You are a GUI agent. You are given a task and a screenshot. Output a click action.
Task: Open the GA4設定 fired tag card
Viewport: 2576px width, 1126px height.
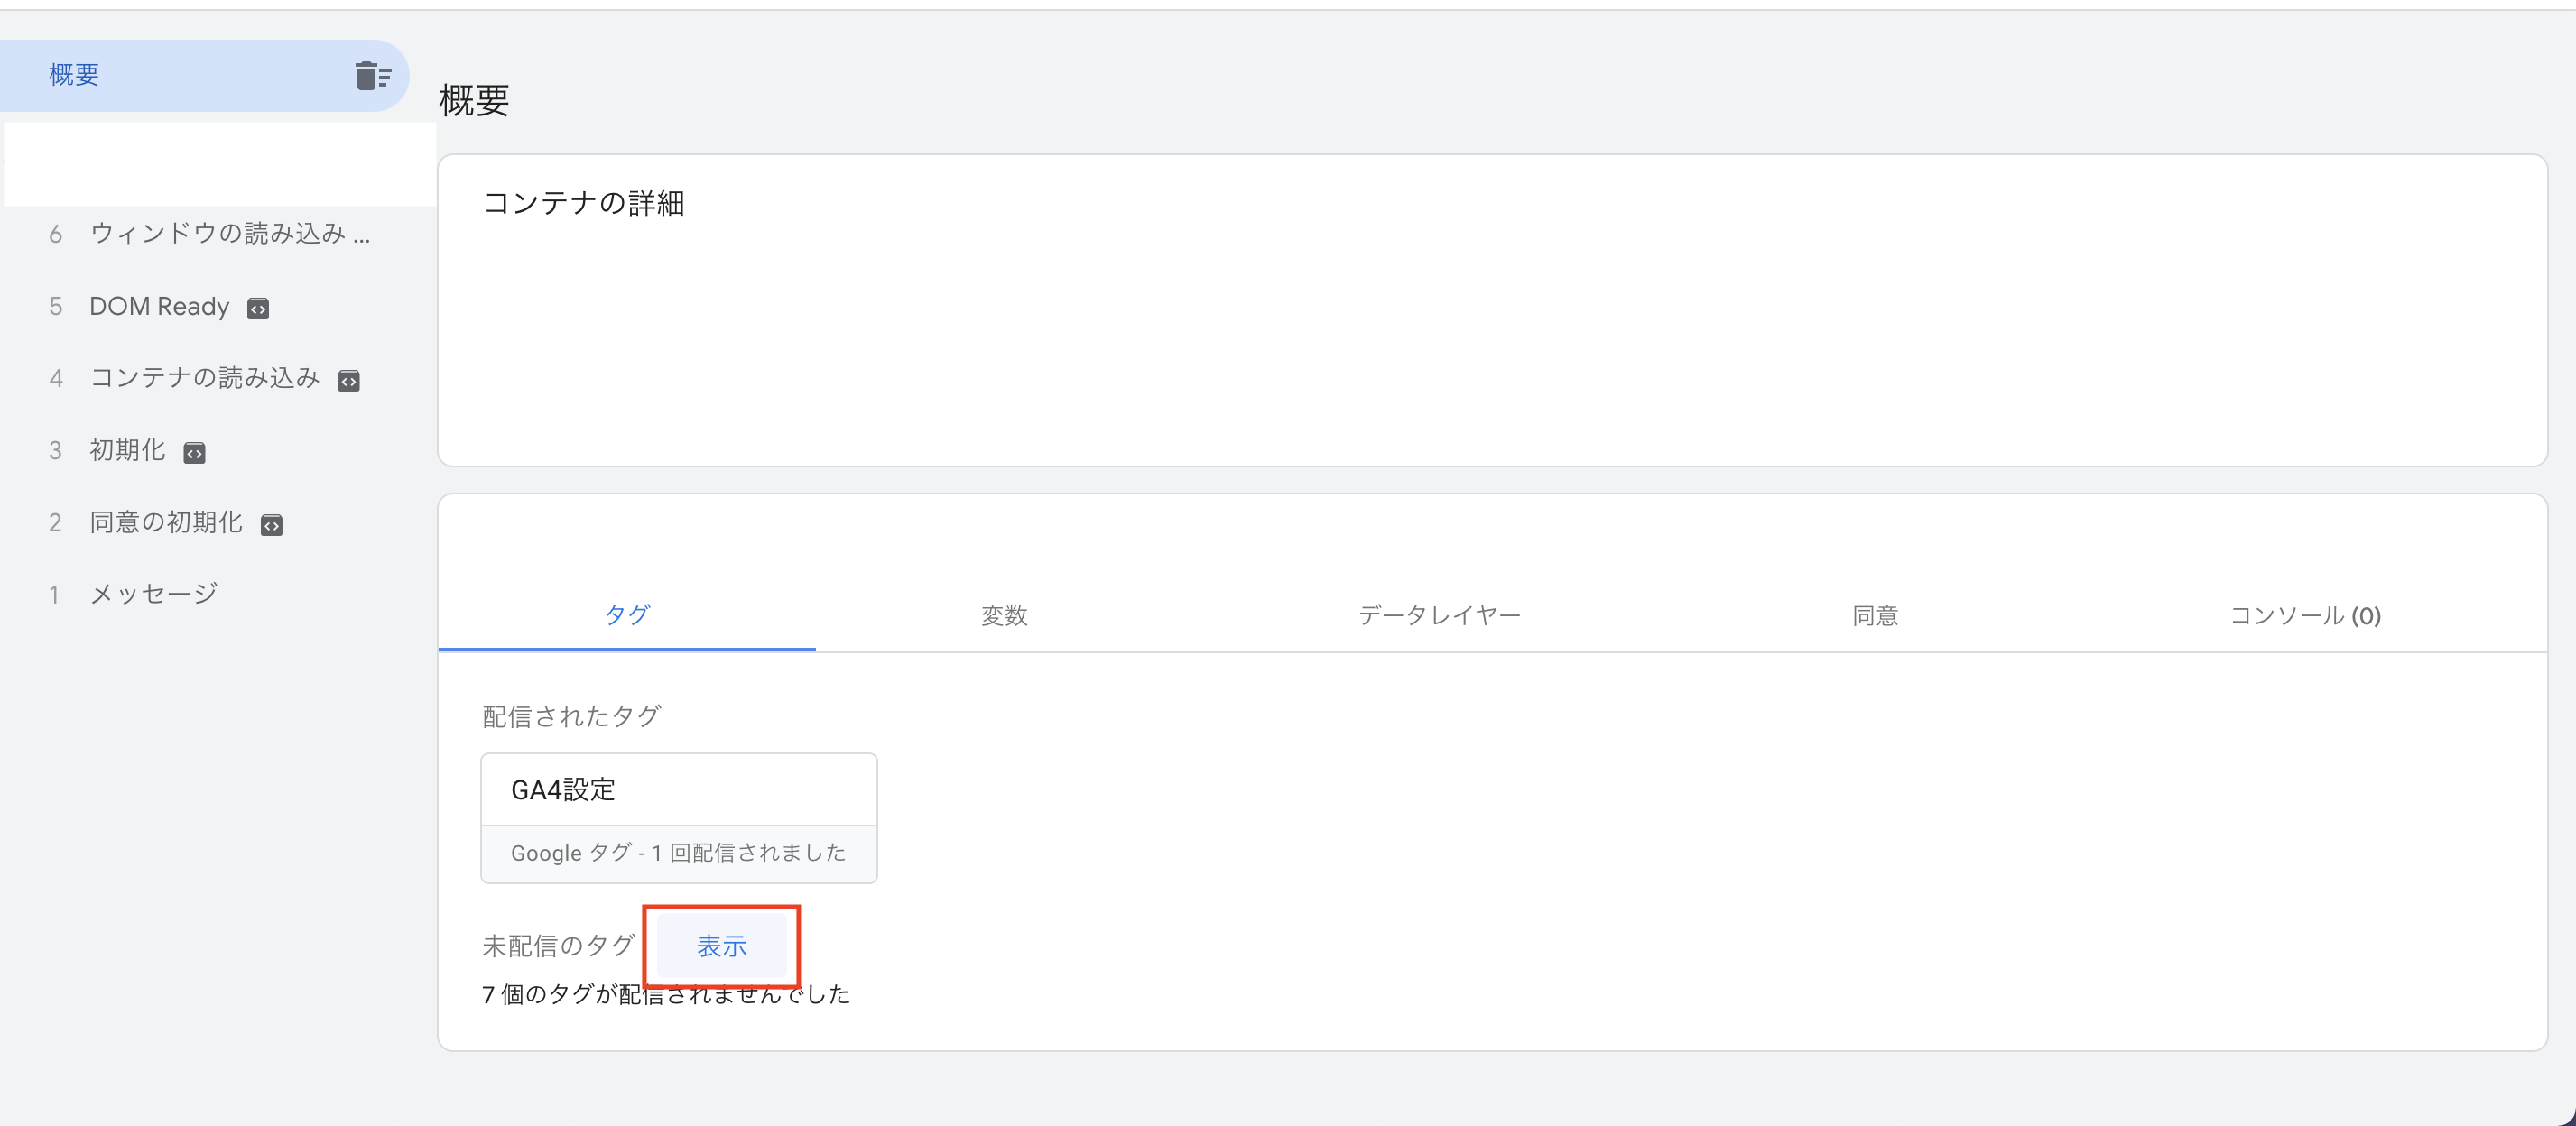(x=678, y=790)
